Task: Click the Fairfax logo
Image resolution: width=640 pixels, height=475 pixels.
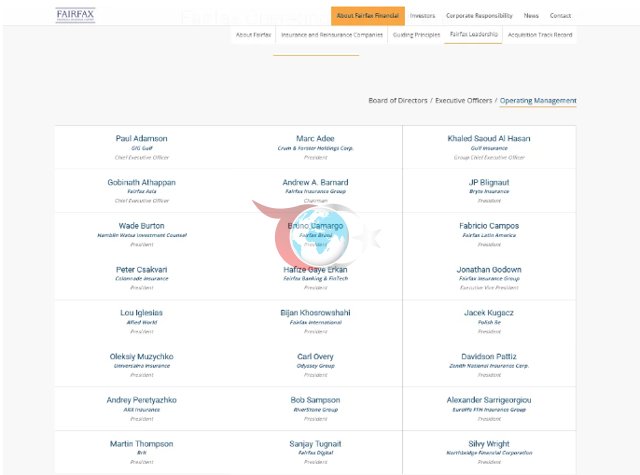Action: 75,15
